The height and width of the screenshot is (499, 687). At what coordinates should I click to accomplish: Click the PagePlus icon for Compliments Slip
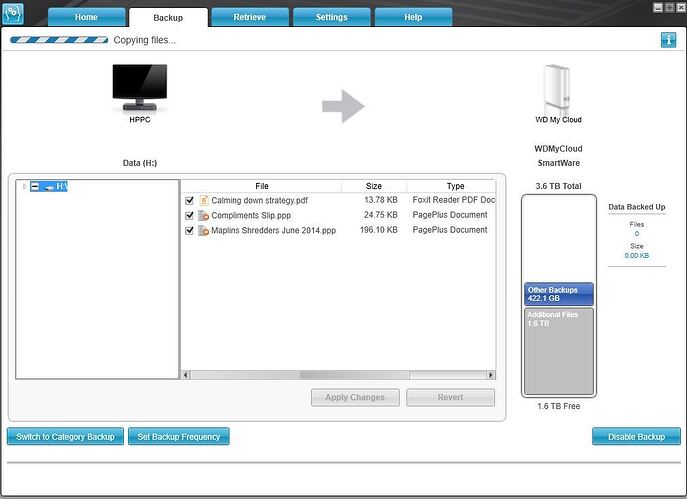pos(204,216)
